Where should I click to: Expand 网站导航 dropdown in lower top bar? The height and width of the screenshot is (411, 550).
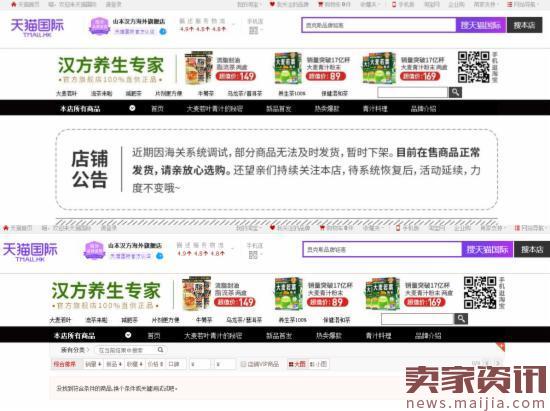tap(530, 228)
